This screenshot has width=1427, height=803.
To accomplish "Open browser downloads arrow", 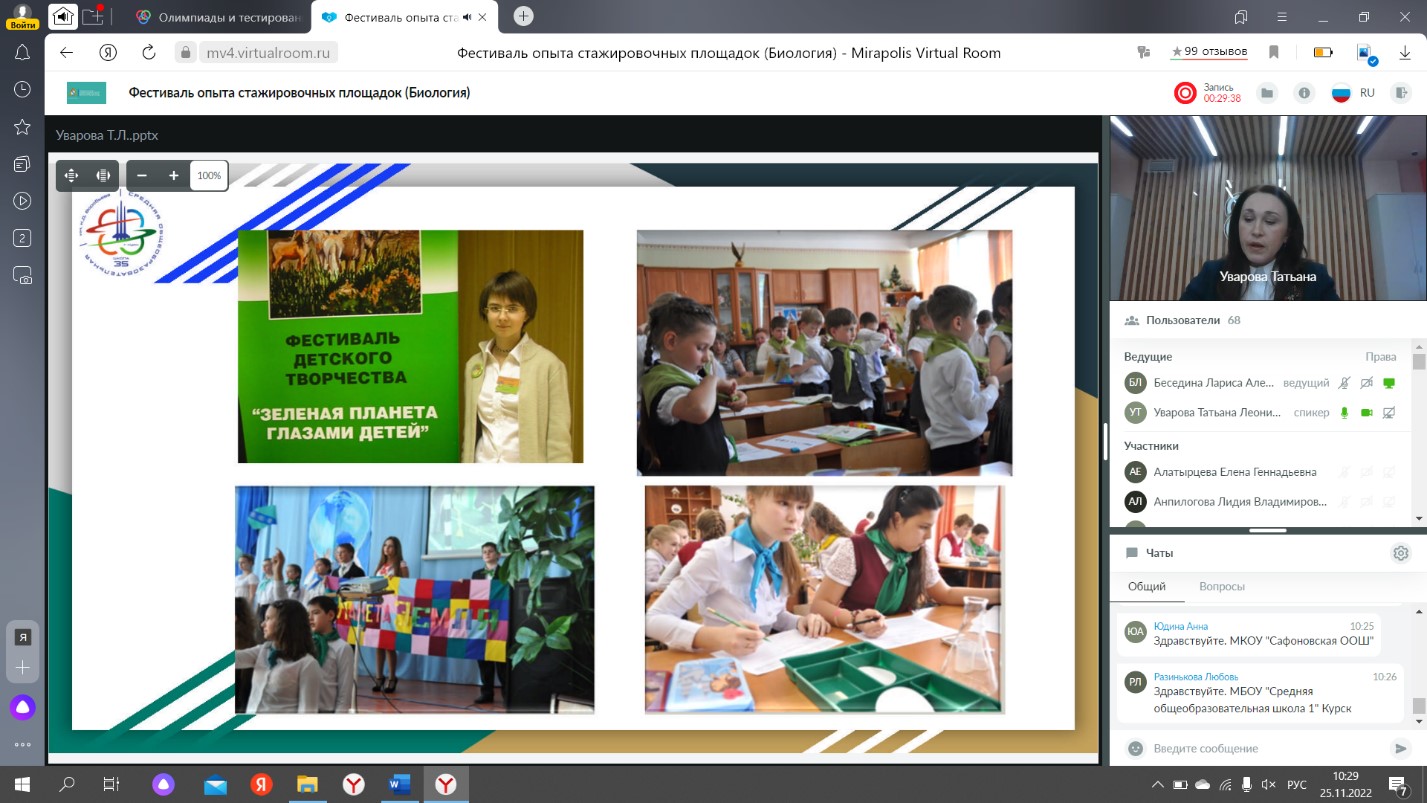I will pos(1405,53).
